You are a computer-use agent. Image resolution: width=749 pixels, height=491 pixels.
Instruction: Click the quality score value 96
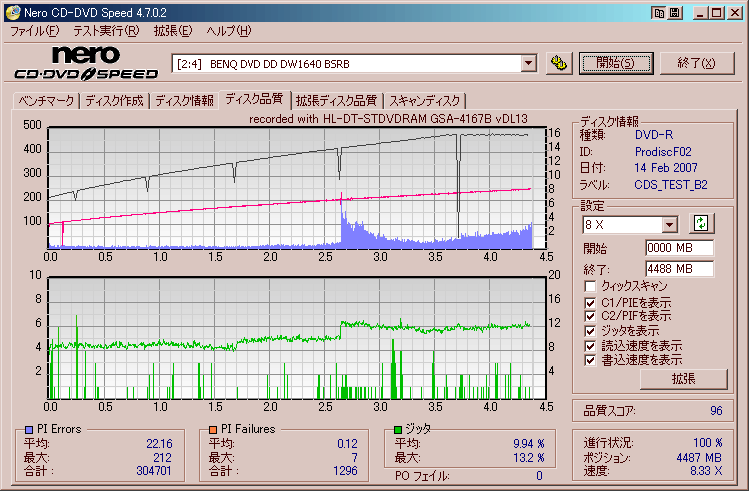coord(716,411)
